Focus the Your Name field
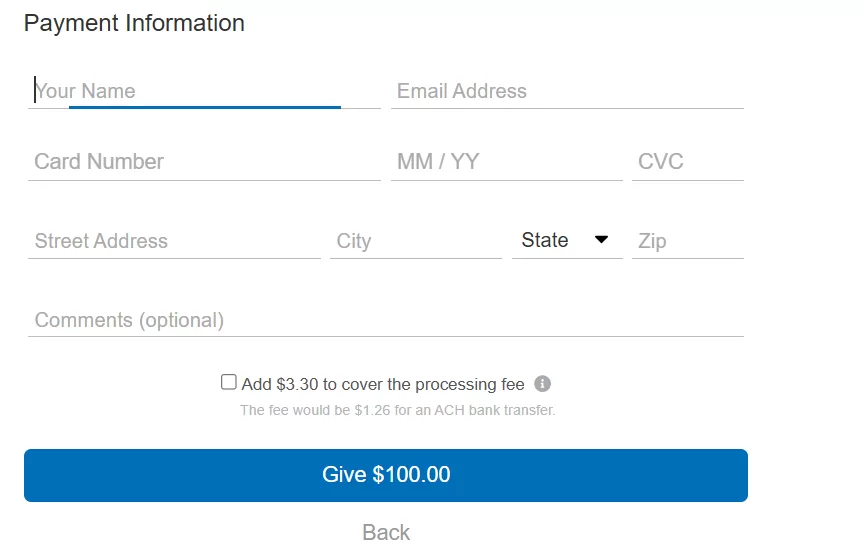This screenshot has width=864, height=556. tap(204, 91)
